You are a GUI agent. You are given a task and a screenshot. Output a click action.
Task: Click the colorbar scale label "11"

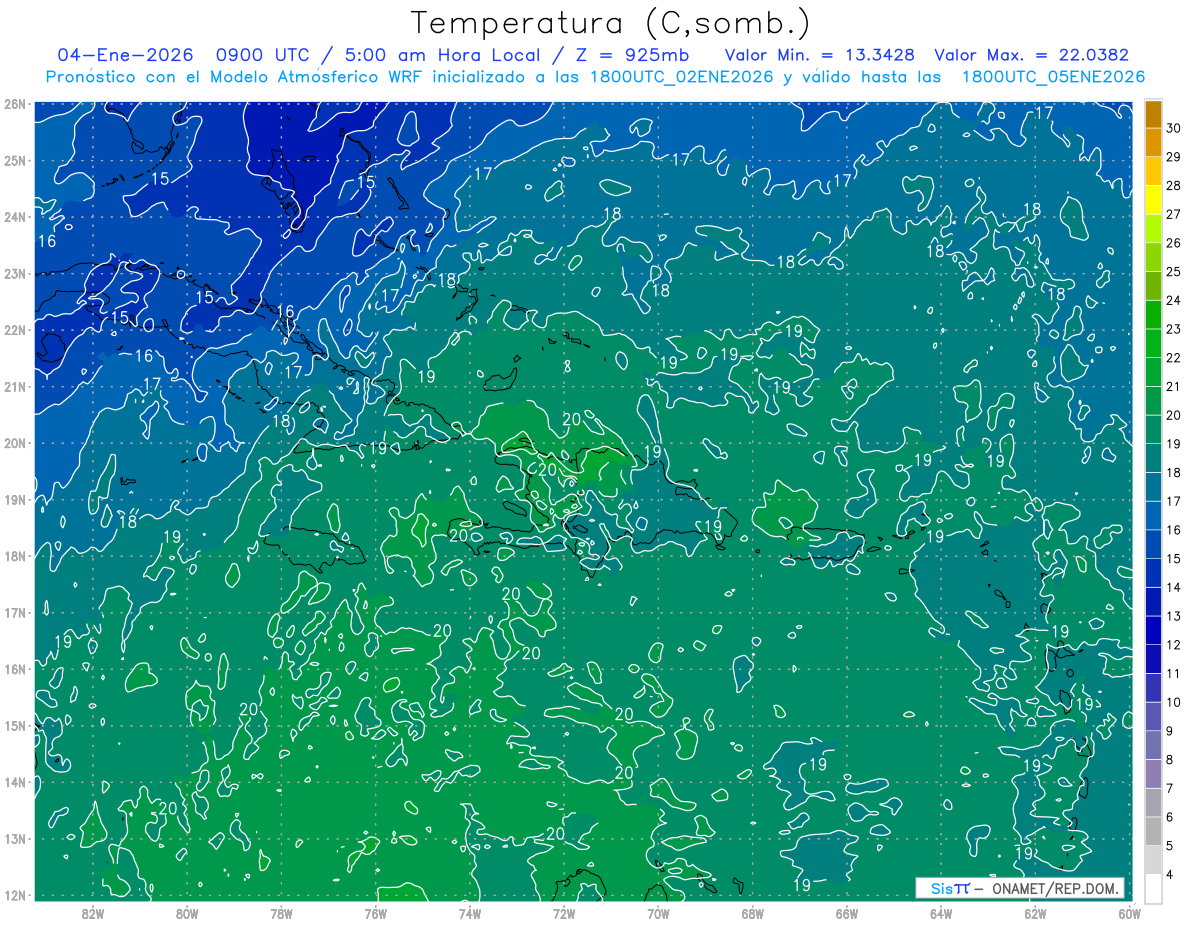[1174, 673]
